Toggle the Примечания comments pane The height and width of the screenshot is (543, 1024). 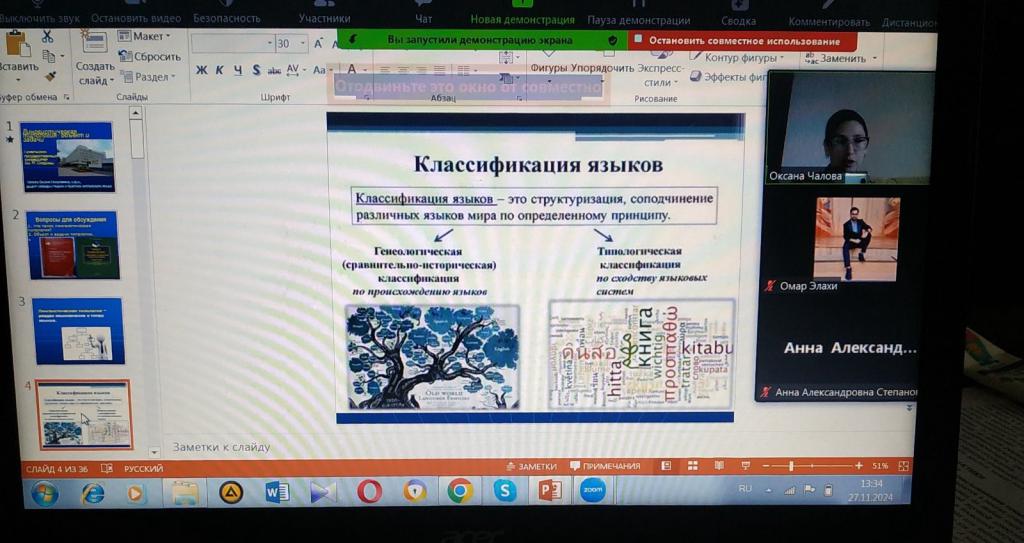click(605, 466)
